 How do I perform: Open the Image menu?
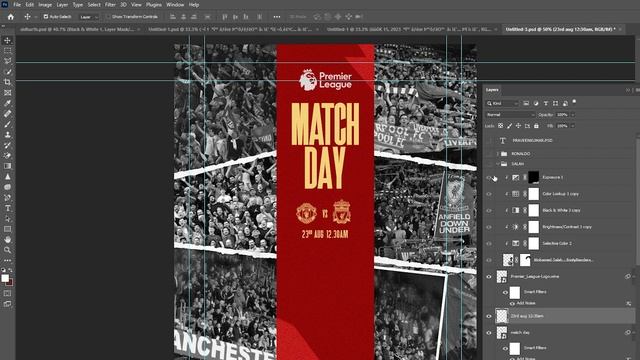(45, 5)
